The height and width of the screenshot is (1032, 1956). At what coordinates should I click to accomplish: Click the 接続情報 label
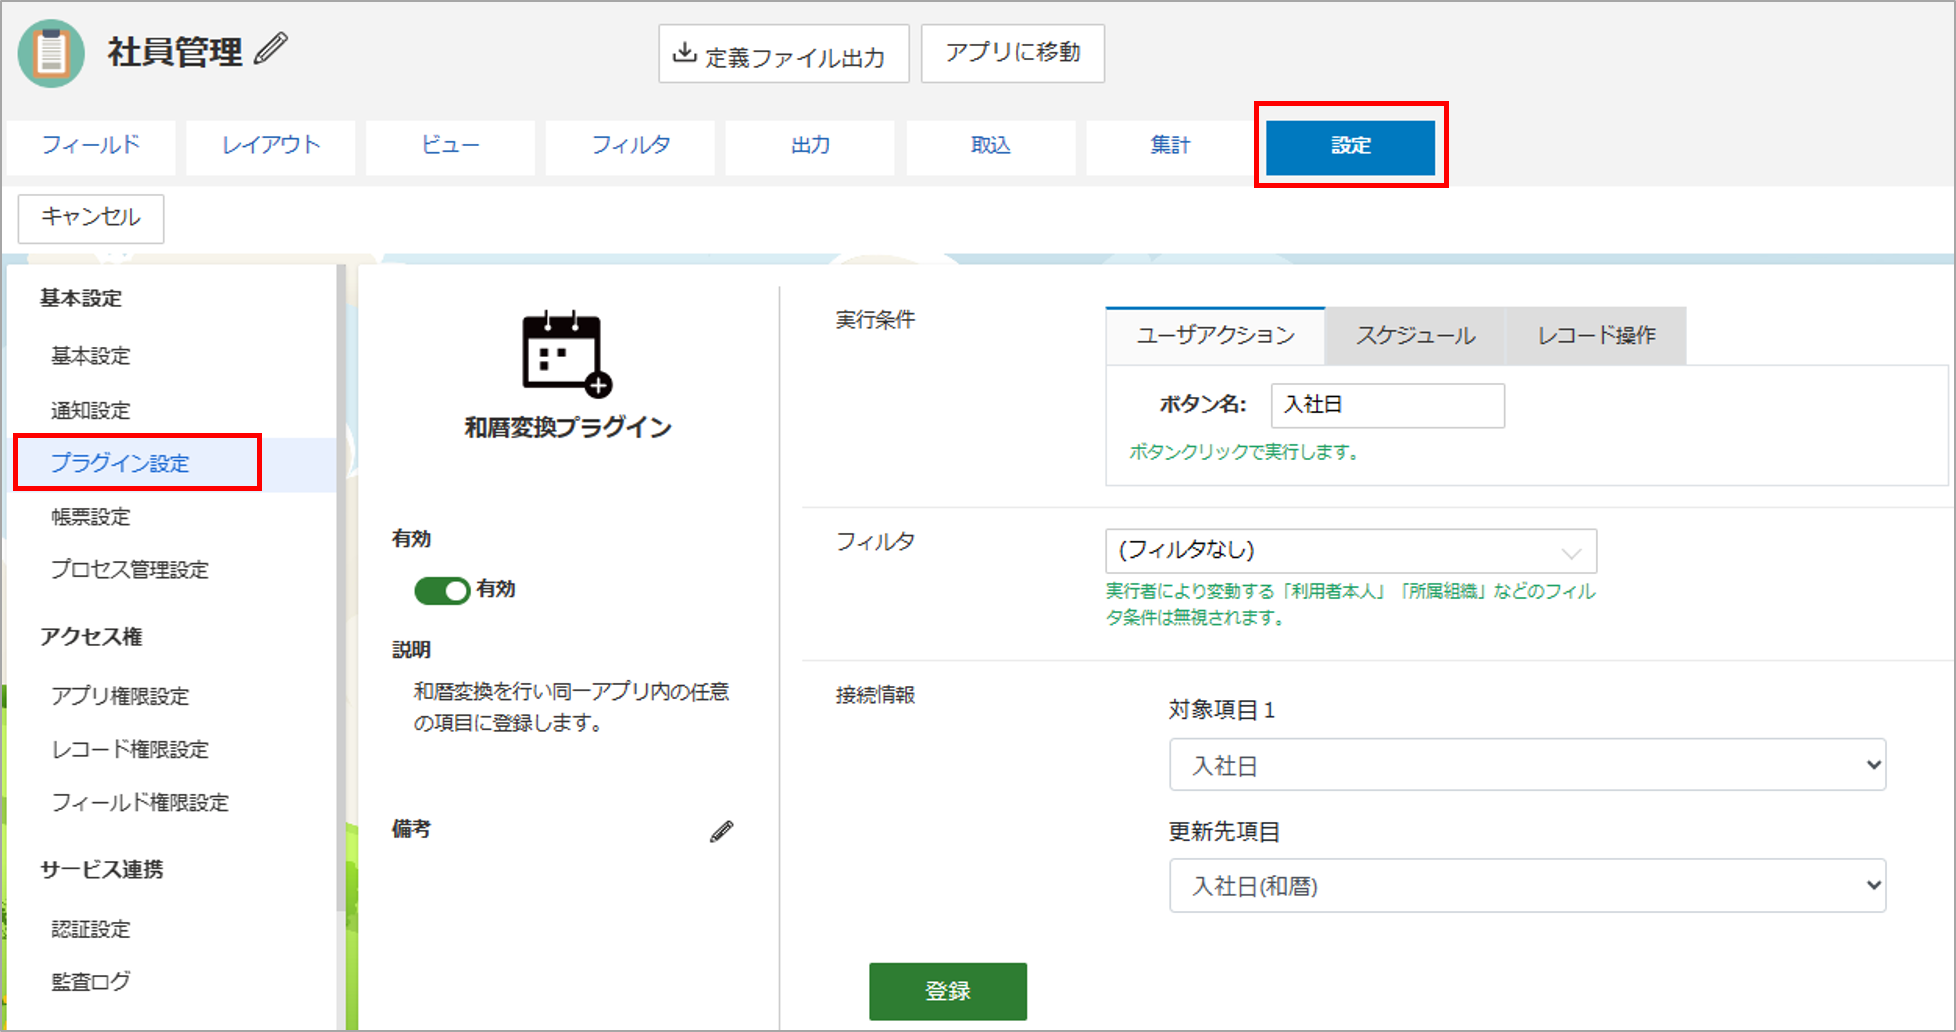pos(875,695)
